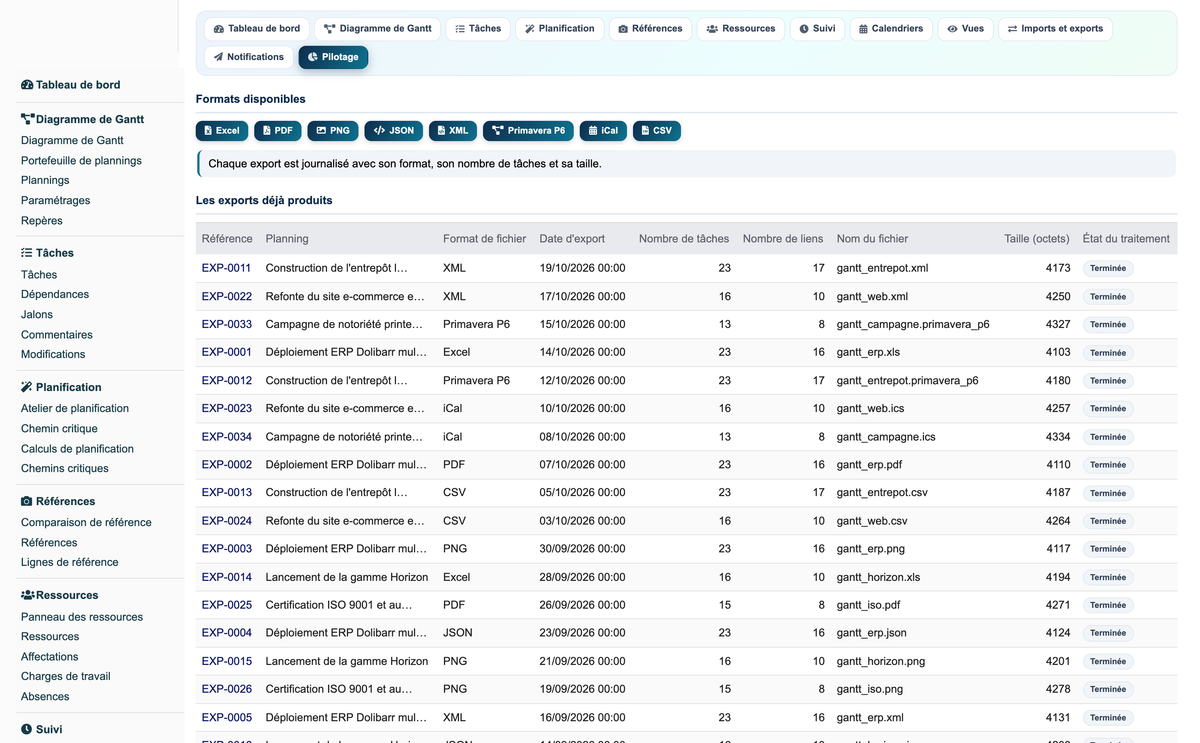Go to Affectations in sidebar

pos(50,657)
